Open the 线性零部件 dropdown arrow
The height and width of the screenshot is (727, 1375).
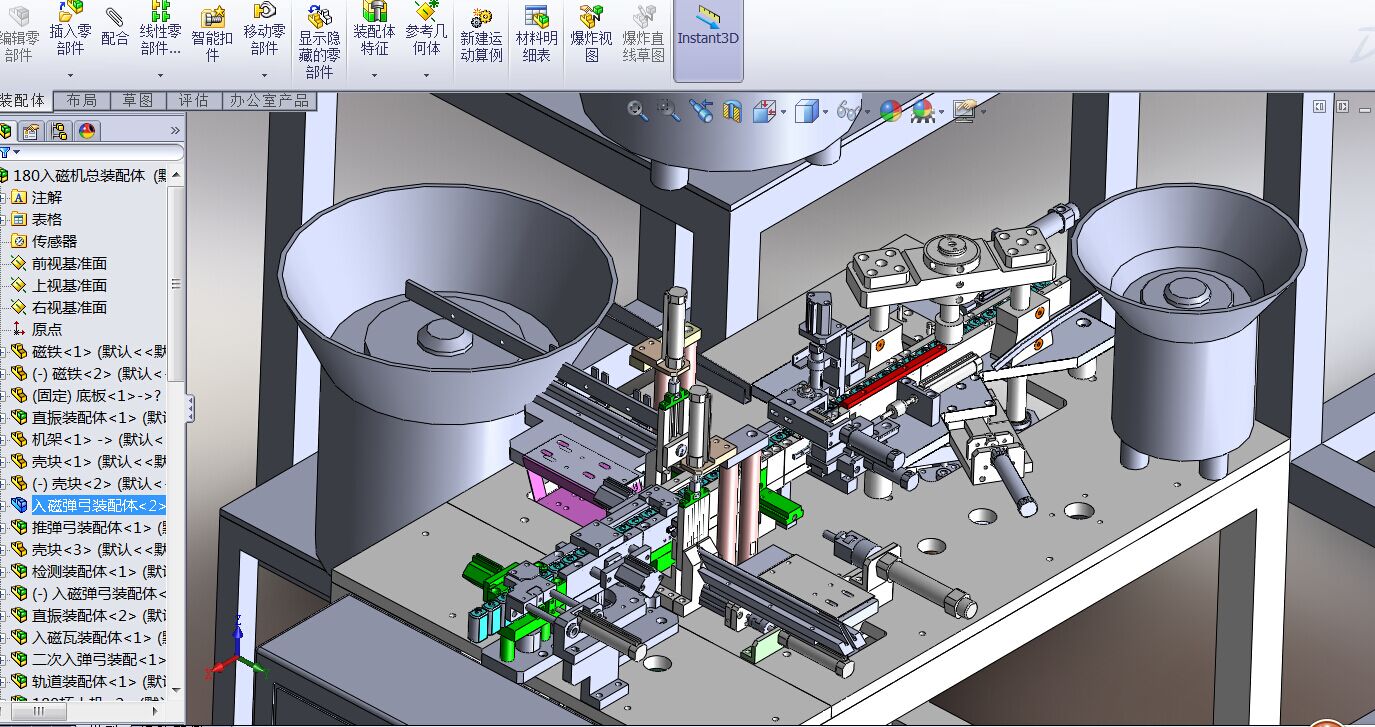(160, 75)
